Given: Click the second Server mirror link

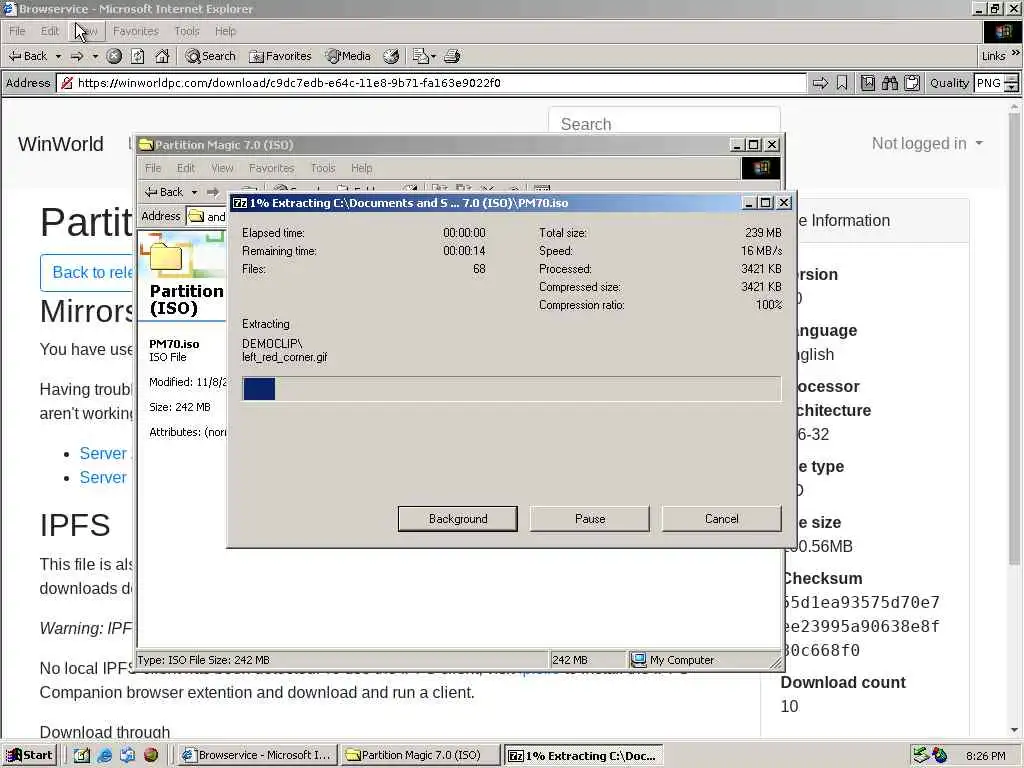Looking at the screenshot, I should (103, 477).
